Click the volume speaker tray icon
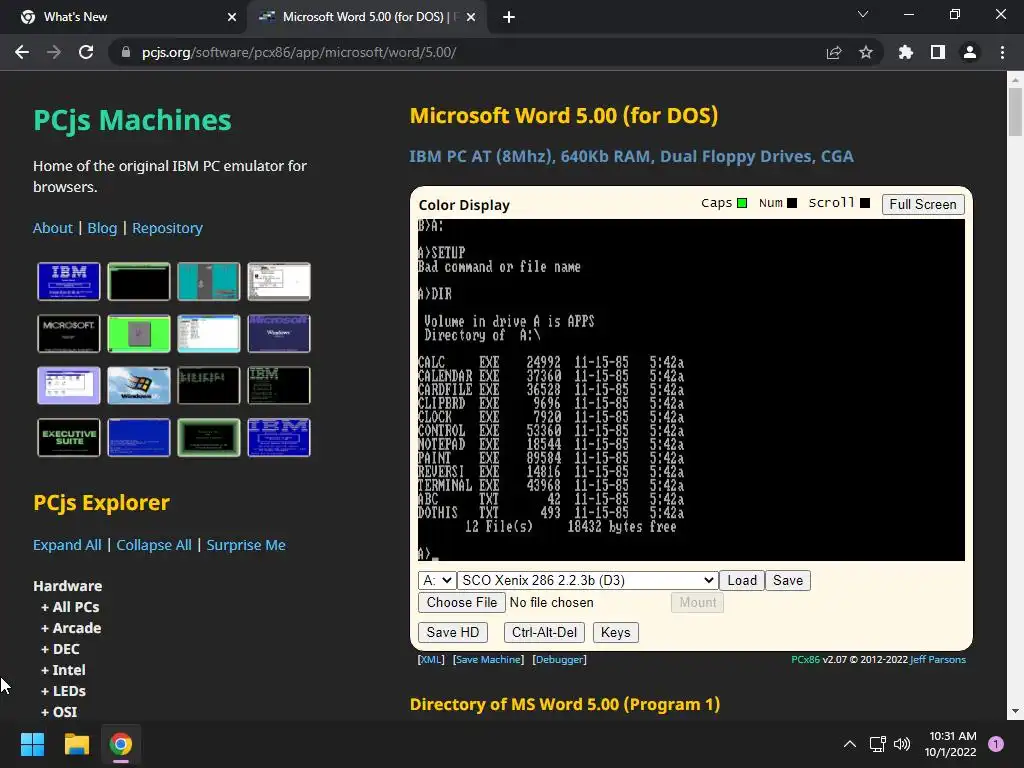1024x768 pixels. (902, 744)
